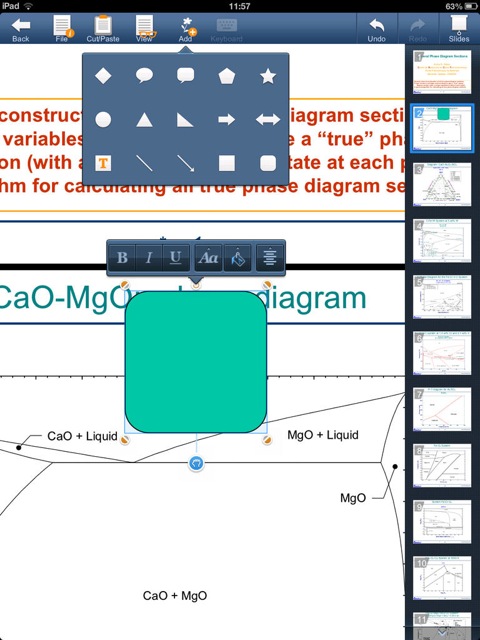Pick the double-headed arrow shape

pos(268,120)
